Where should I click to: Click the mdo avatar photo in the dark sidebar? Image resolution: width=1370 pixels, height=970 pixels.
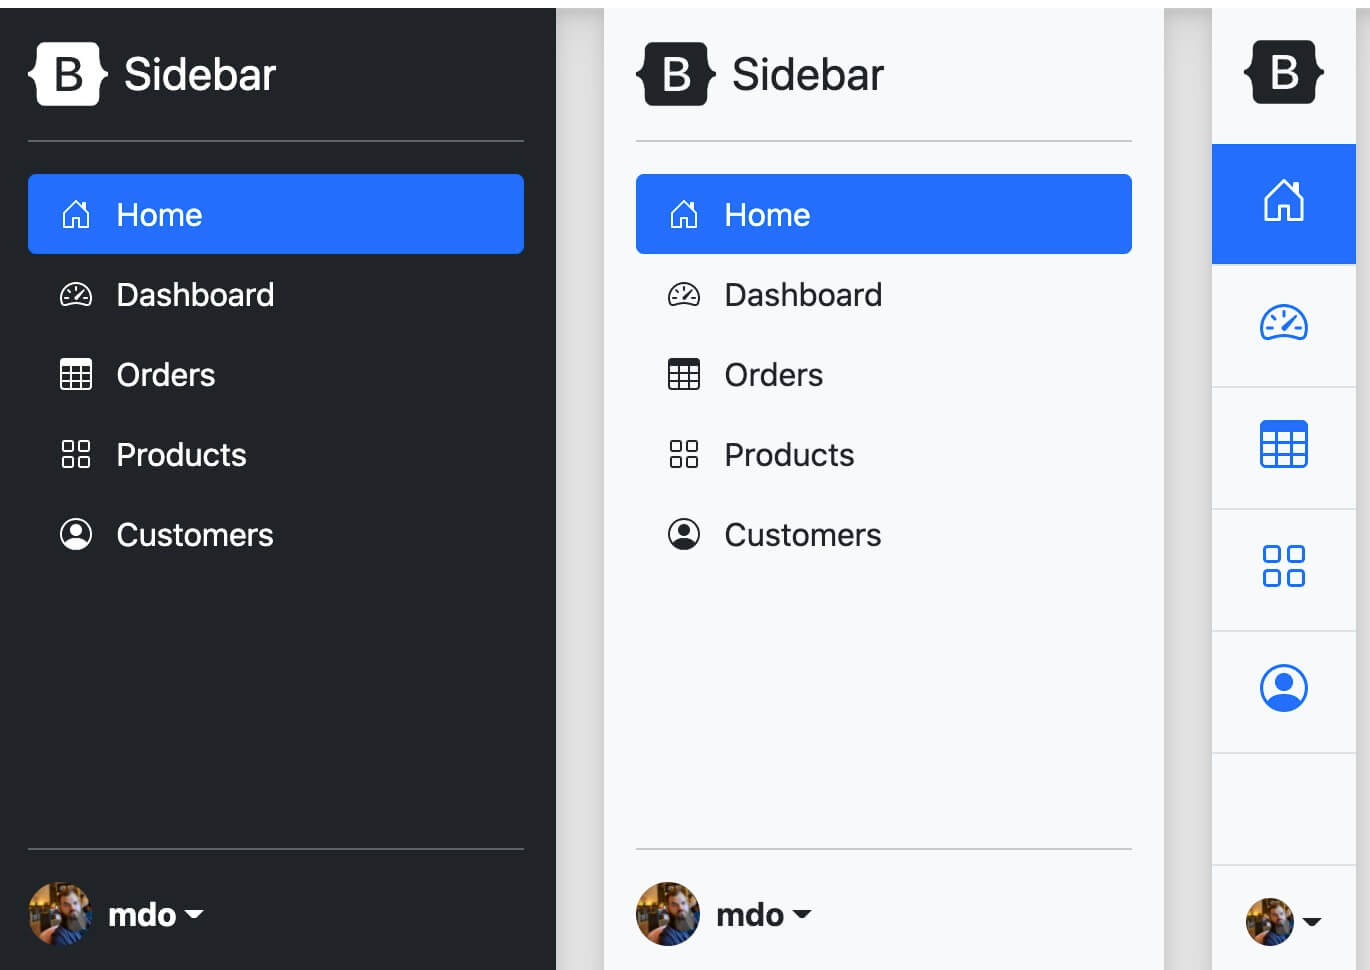60,914
